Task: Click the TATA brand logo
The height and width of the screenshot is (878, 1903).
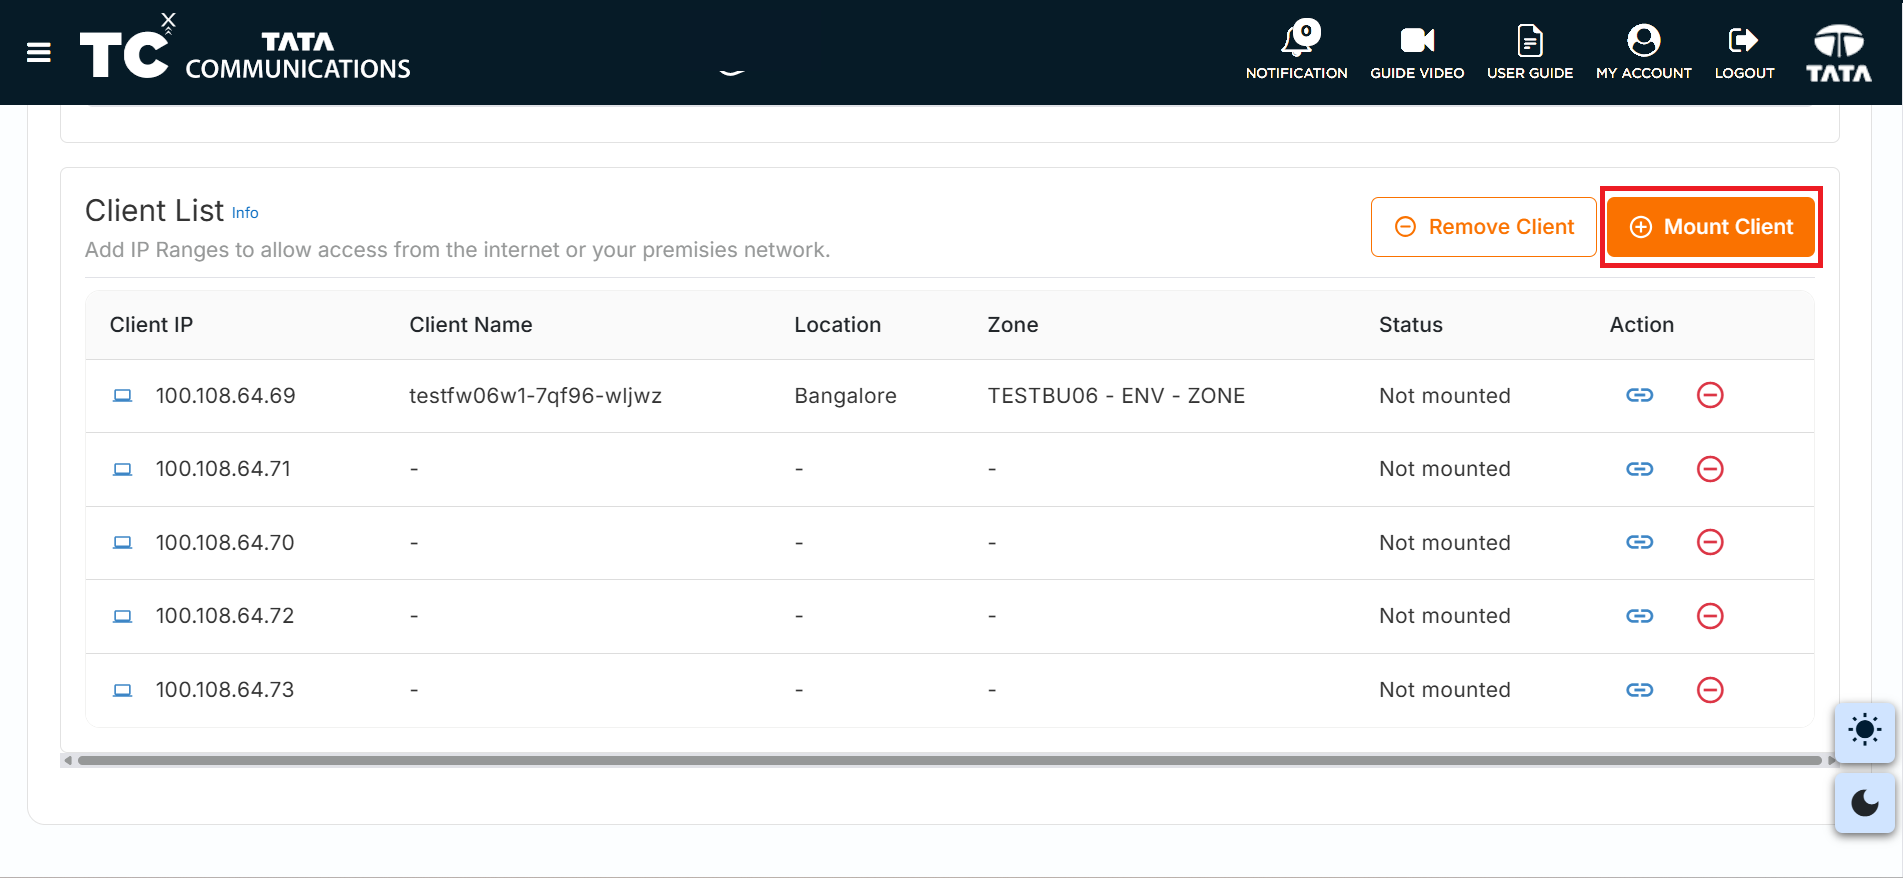Action: (x=1839, y=53)
